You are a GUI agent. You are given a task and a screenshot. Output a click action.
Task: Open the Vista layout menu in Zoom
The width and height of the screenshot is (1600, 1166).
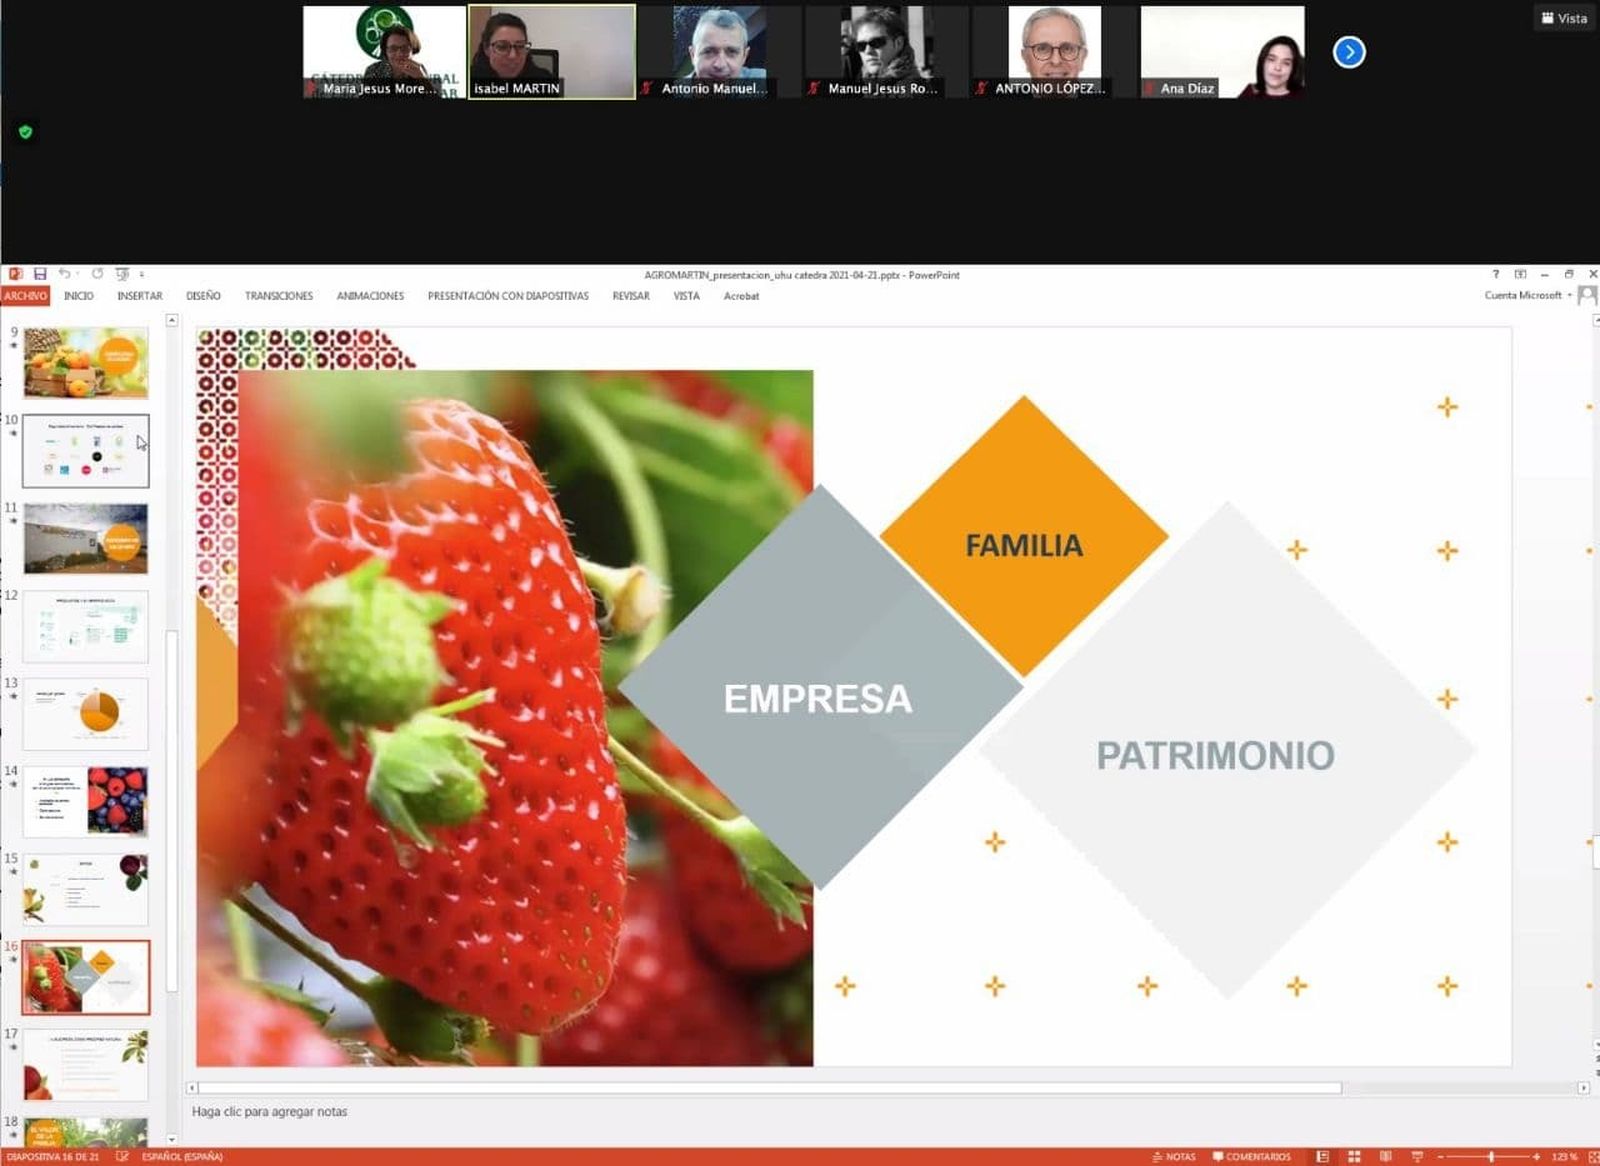pos(1565,18)
